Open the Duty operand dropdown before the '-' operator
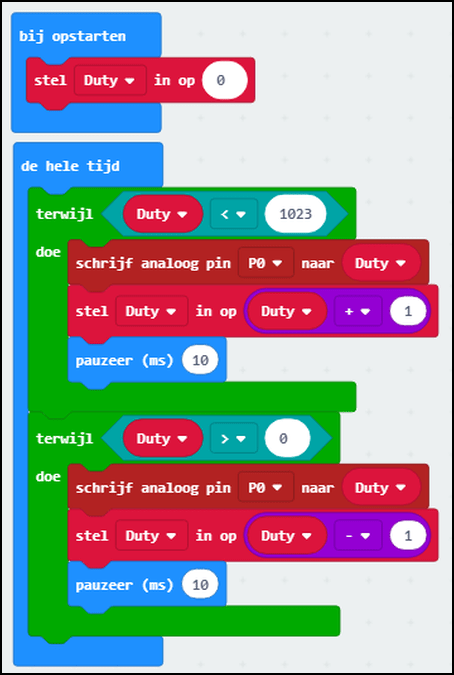This screenshot has height=675, width=454. pos(286,536)
